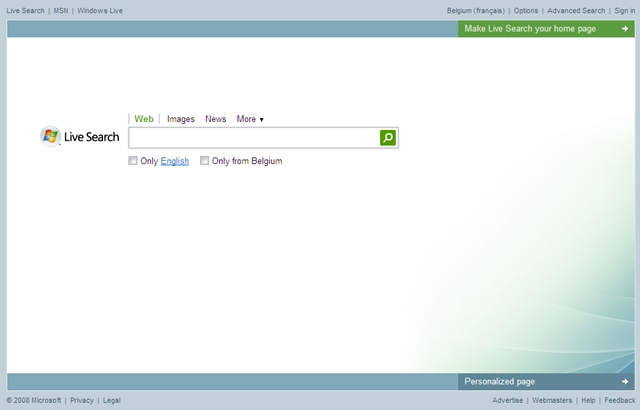Click arrow on Make Live Search home page banner
Viewport: 640px width, 410px height.
tap(624, 29)
